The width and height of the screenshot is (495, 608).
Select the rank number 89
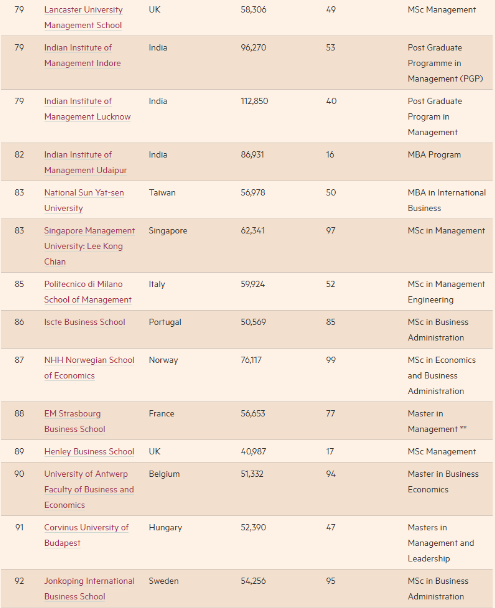click(x=19, y=452)
